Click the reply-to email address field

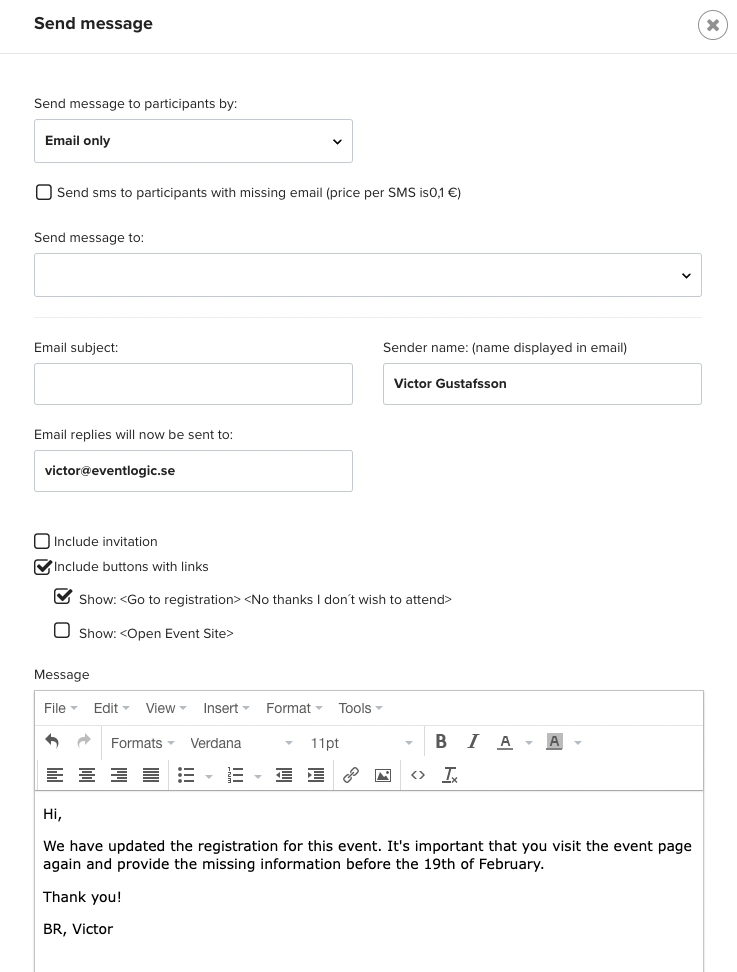tap(193, 471)
